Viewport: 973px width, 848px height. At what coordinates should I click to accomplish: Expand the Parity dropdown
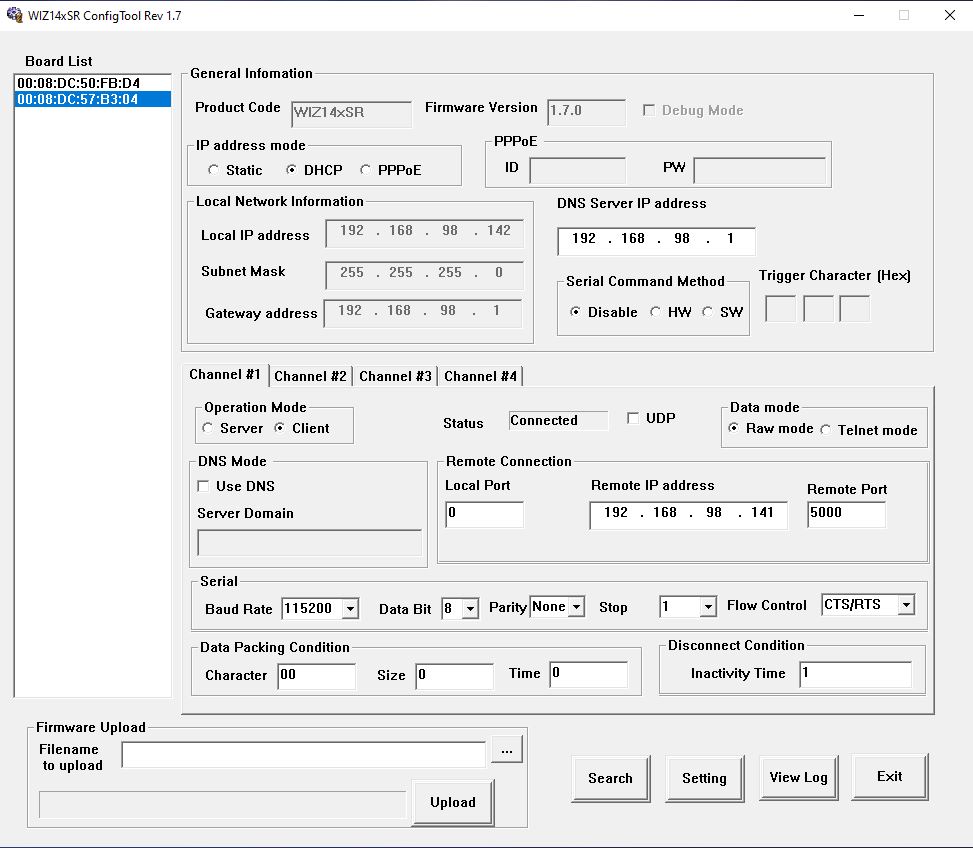[x=577, y=607]
